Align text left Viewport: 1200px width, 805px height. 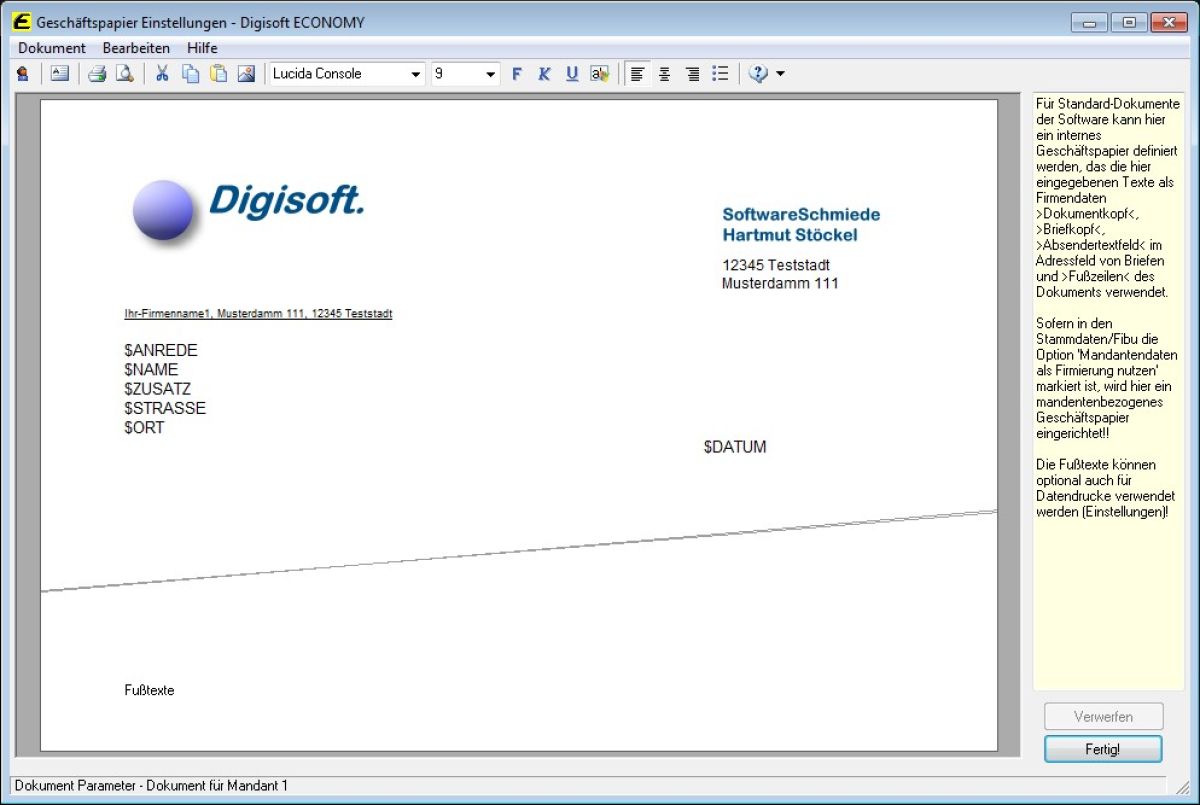(637, 74)
